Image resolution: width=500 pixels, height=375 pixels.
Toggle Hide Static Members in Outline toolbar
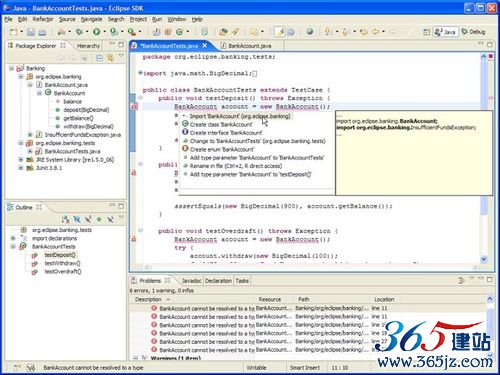[x=88, y=219]
